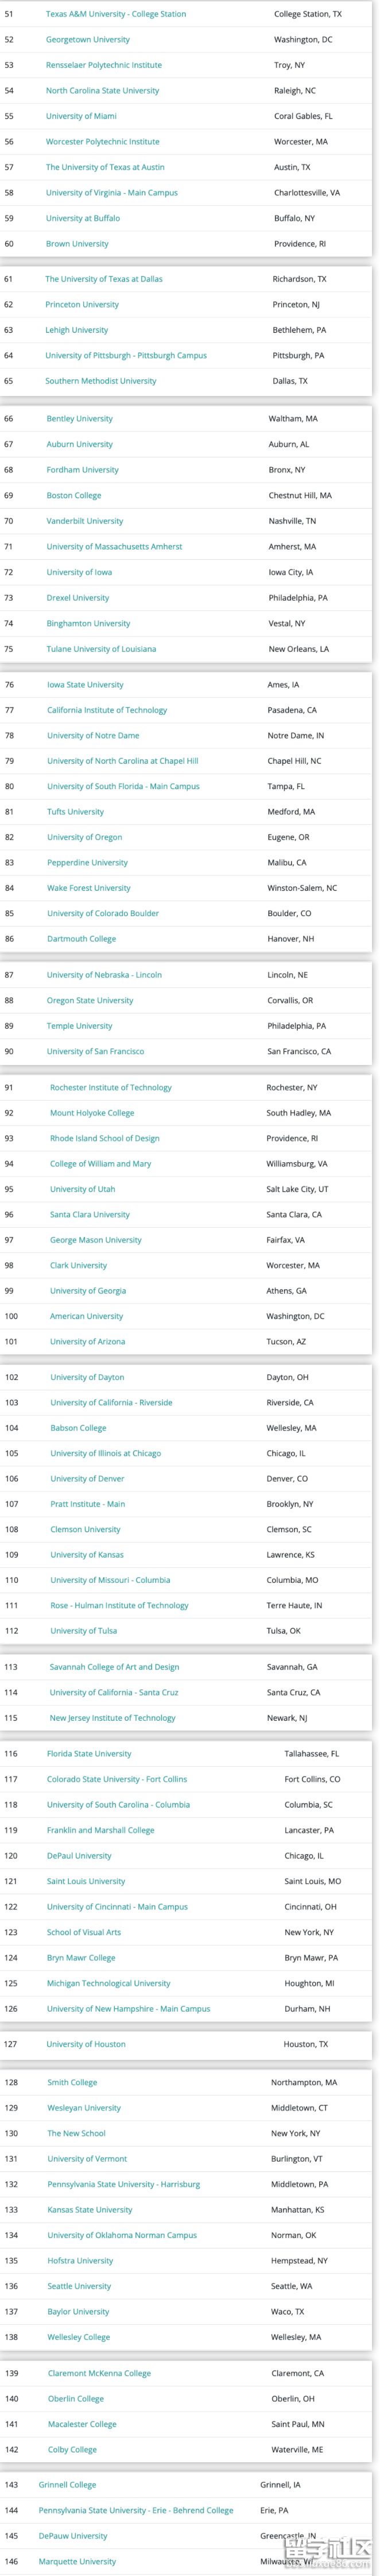This screenshot has width=380, height=2576.
Task: Click Rensselaer Polytechnic Institute link
Action: (104, 65)
